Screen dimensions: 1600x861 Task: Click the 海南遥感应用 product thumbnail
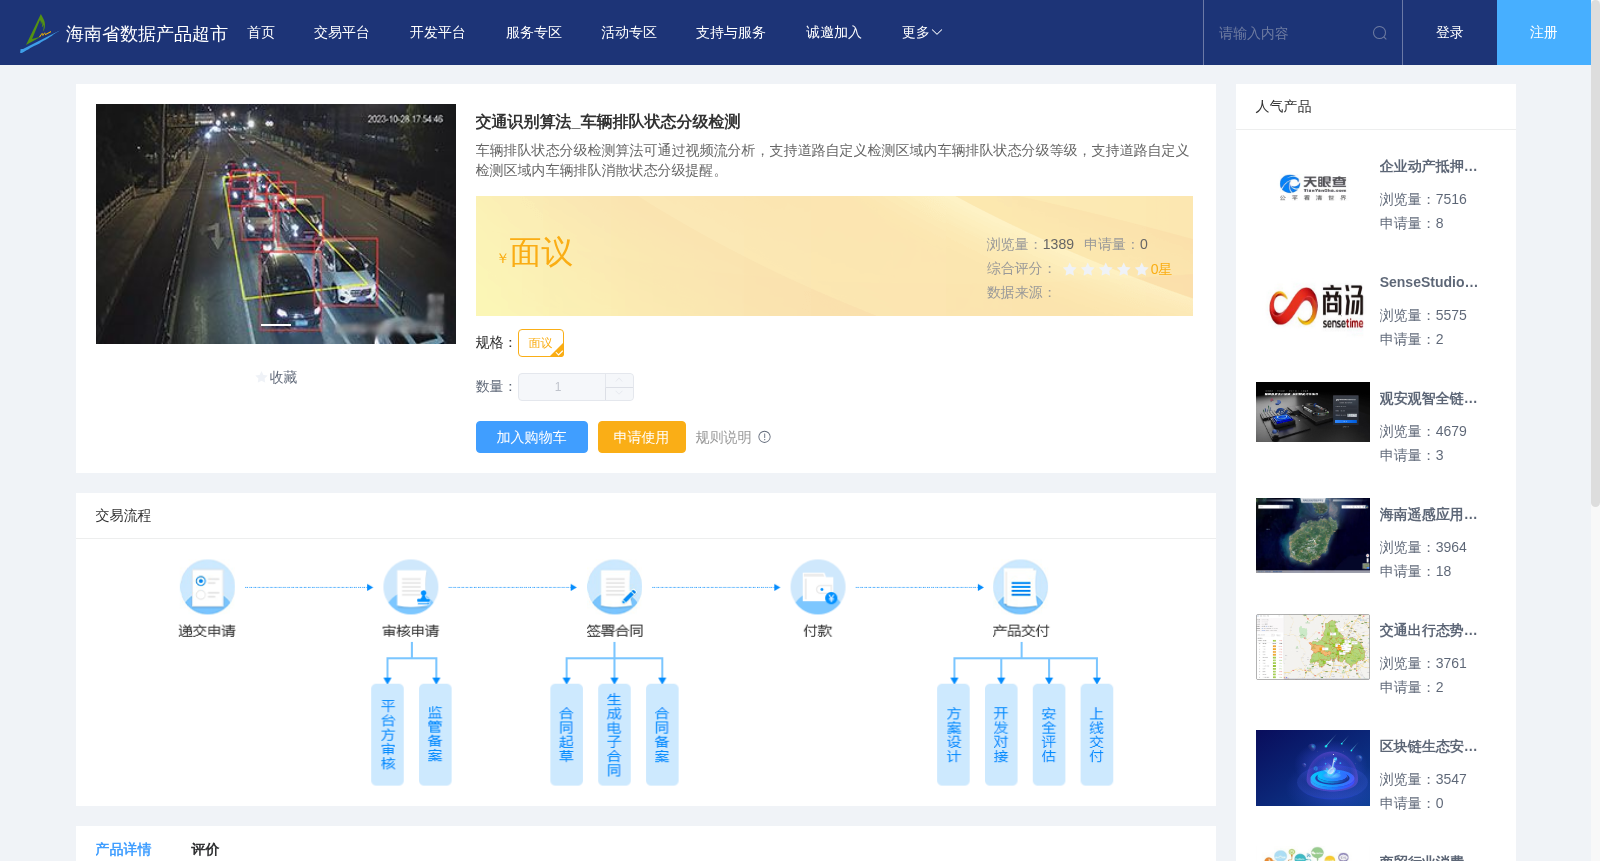point(1313,535)
